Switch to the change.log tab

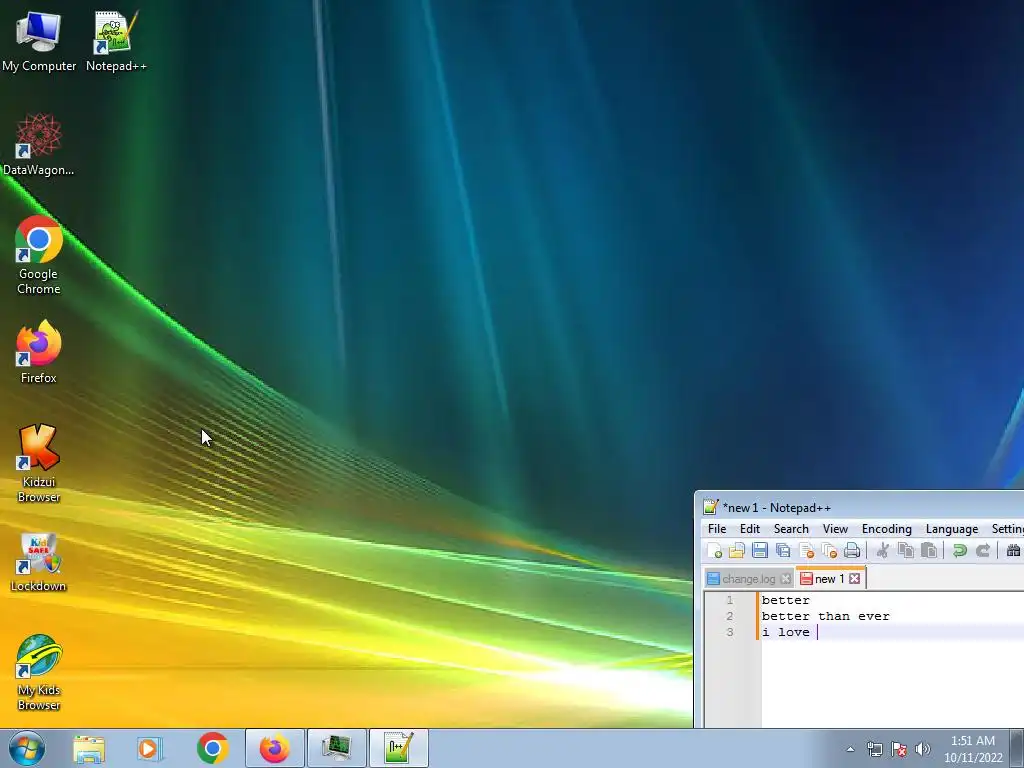(x=748, y=579)
